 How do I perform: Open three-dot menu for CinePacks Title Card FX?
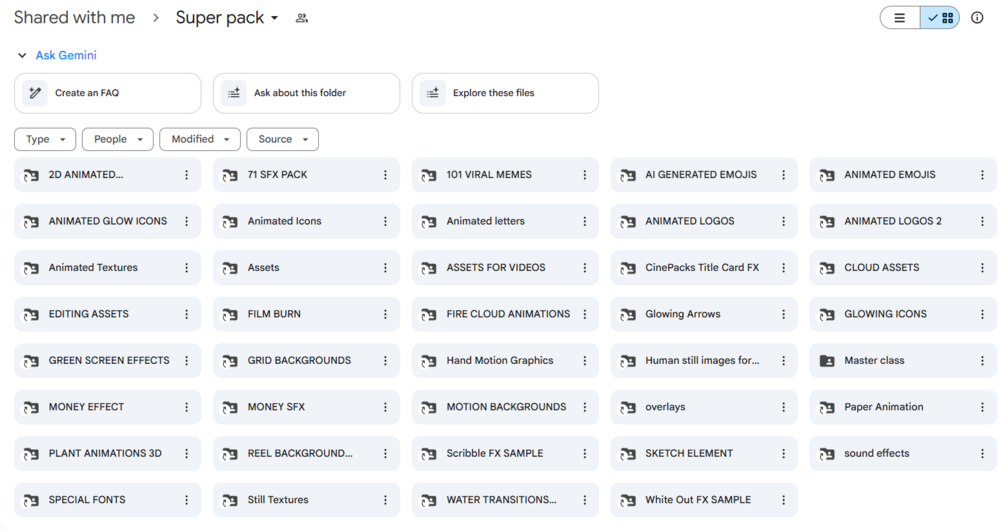coord(783,268)
